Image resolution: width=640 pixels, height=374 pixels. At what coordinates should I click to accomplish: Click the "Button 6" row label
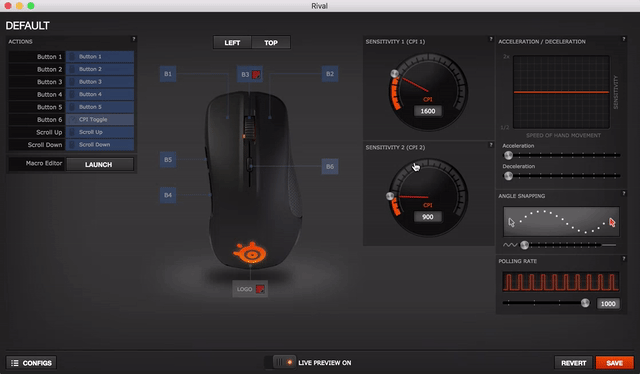[x=49, y=120]
